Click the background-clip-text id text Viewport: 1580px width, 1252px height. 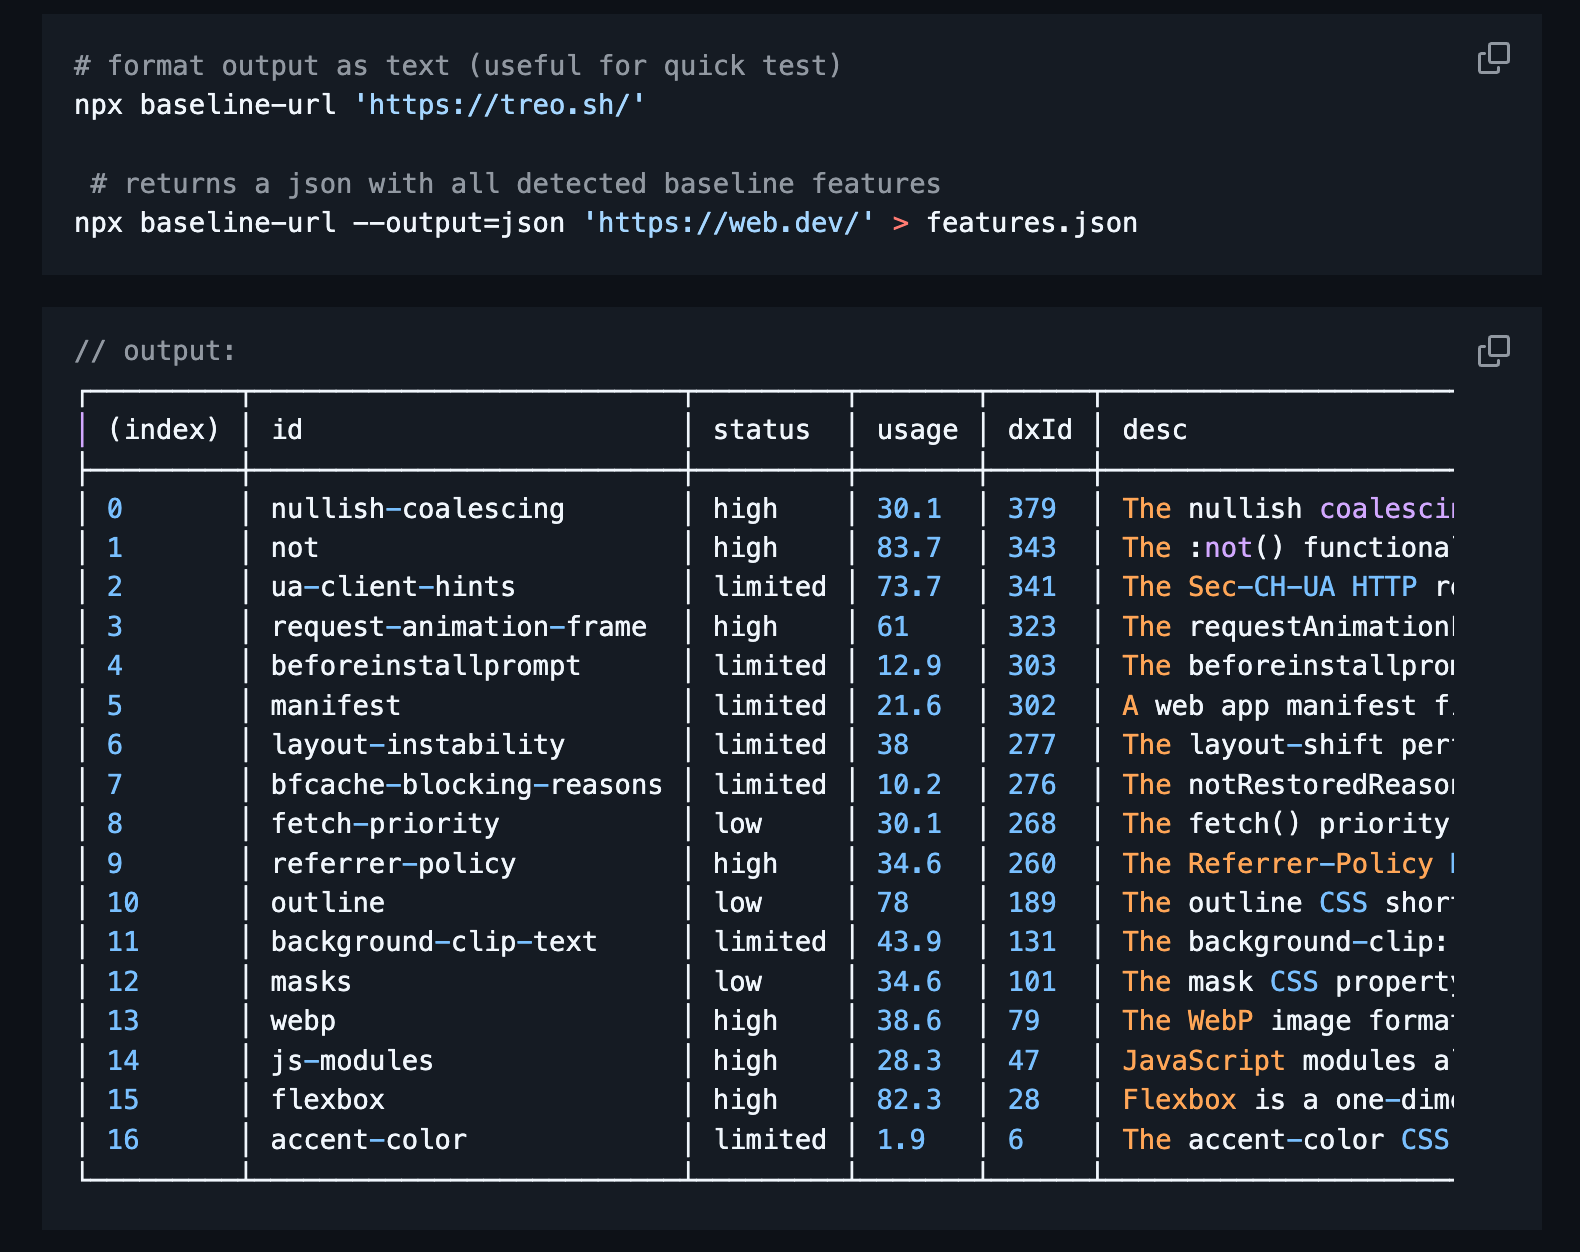point(433,942)
